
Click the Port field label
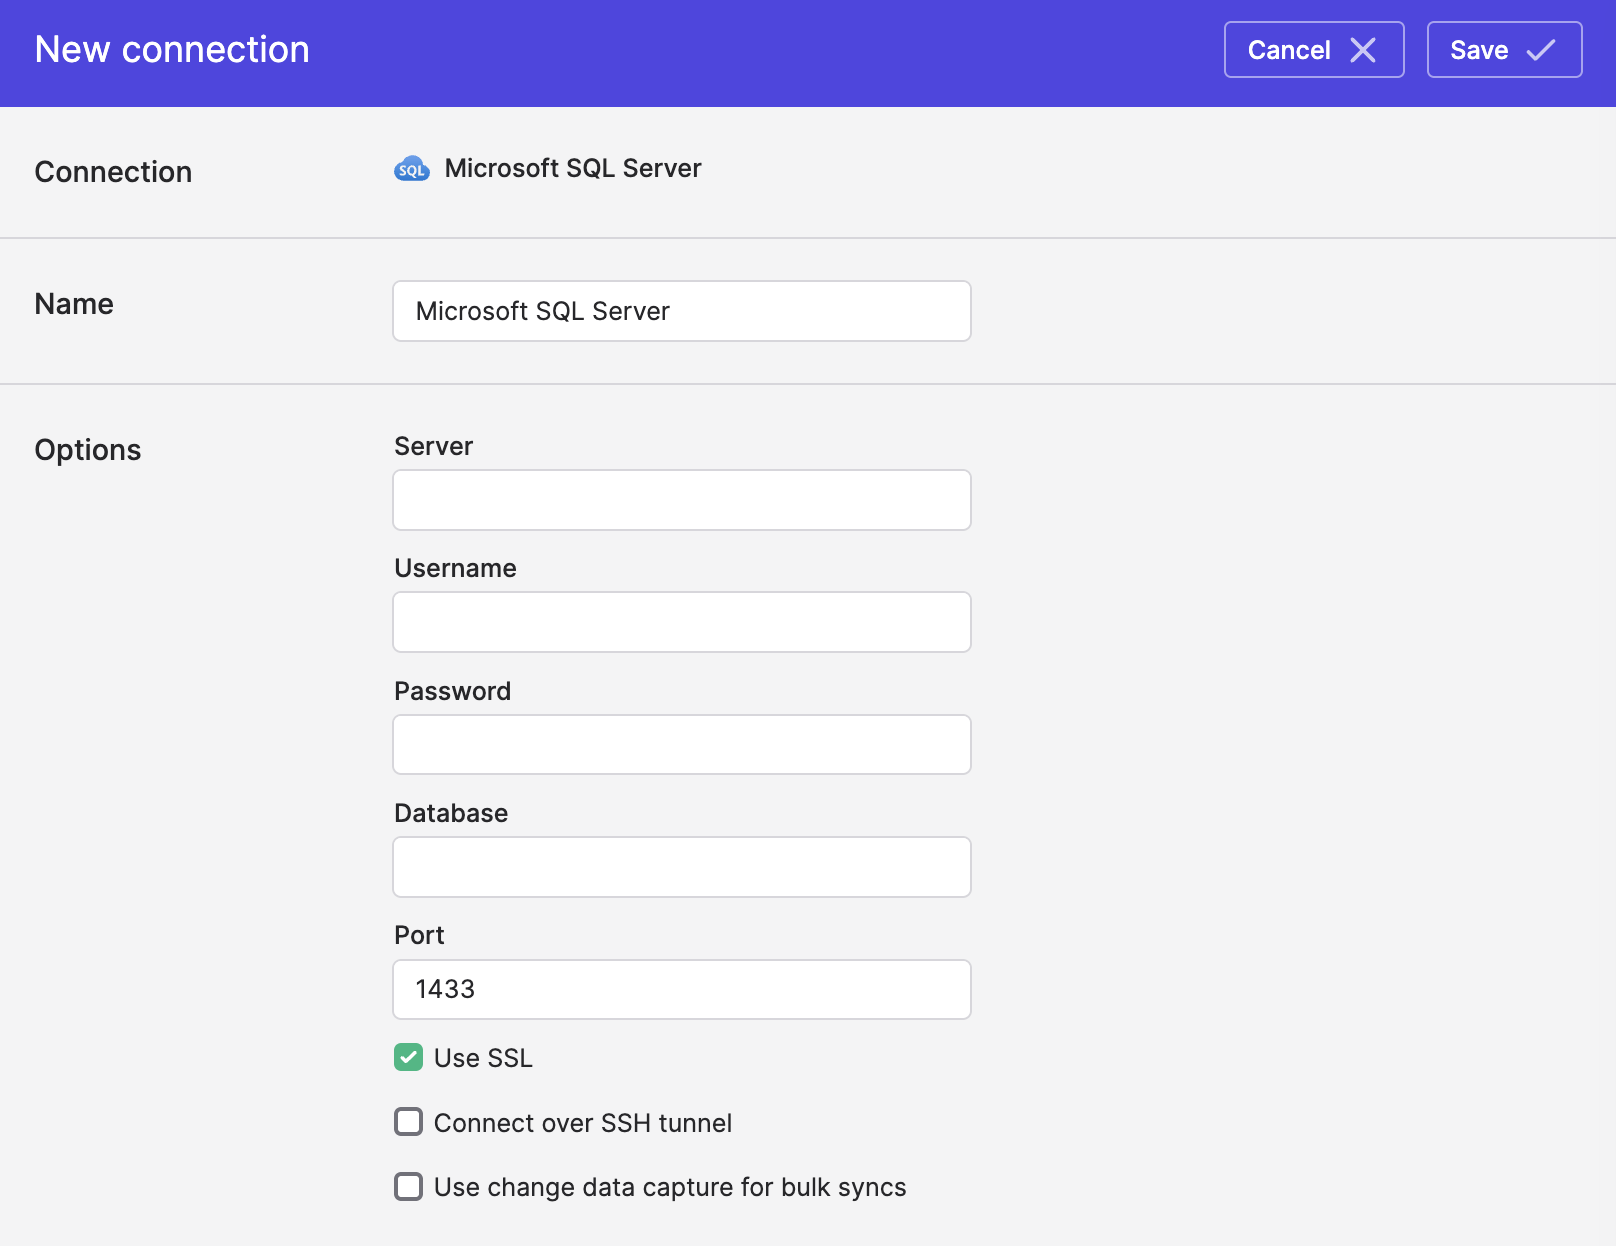(x=419, y=935)
